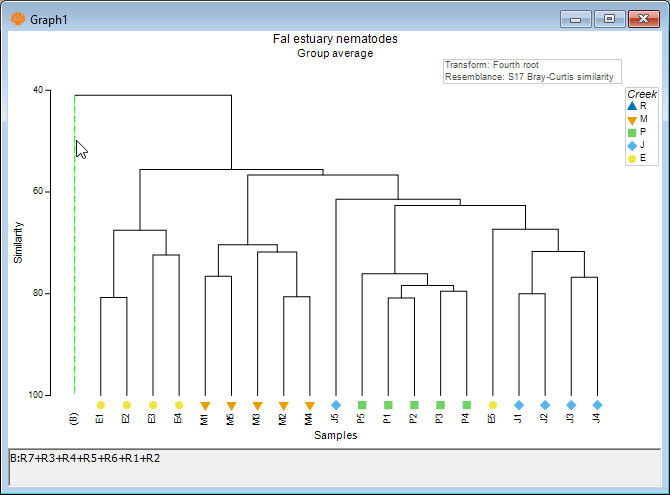Click the green square P legend symbol
This screenshot has height=495, width=670.
[631, 132]
